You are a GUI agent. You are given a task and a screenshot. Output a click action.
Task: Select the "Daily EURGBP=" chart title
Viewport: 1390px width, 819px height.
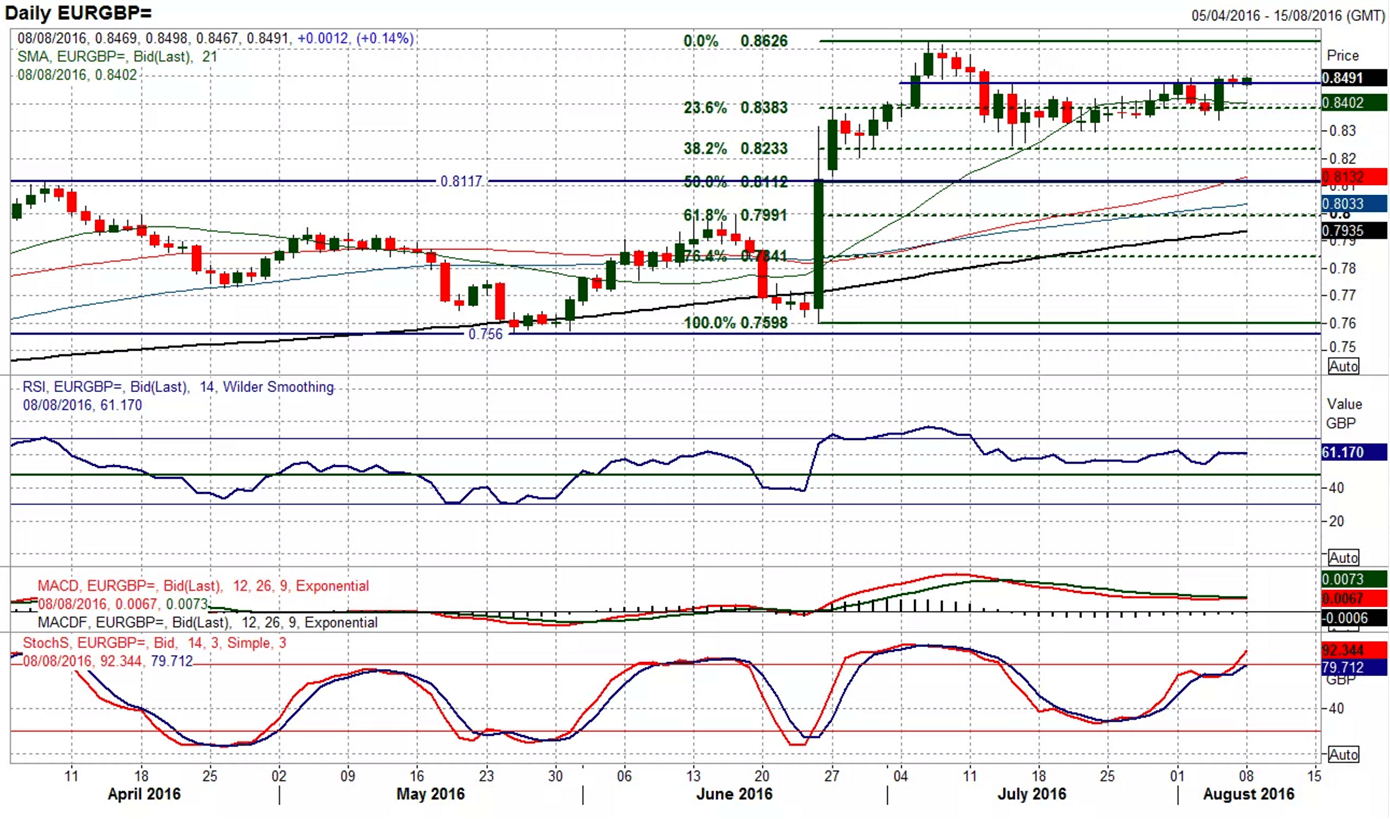[77, 14]
